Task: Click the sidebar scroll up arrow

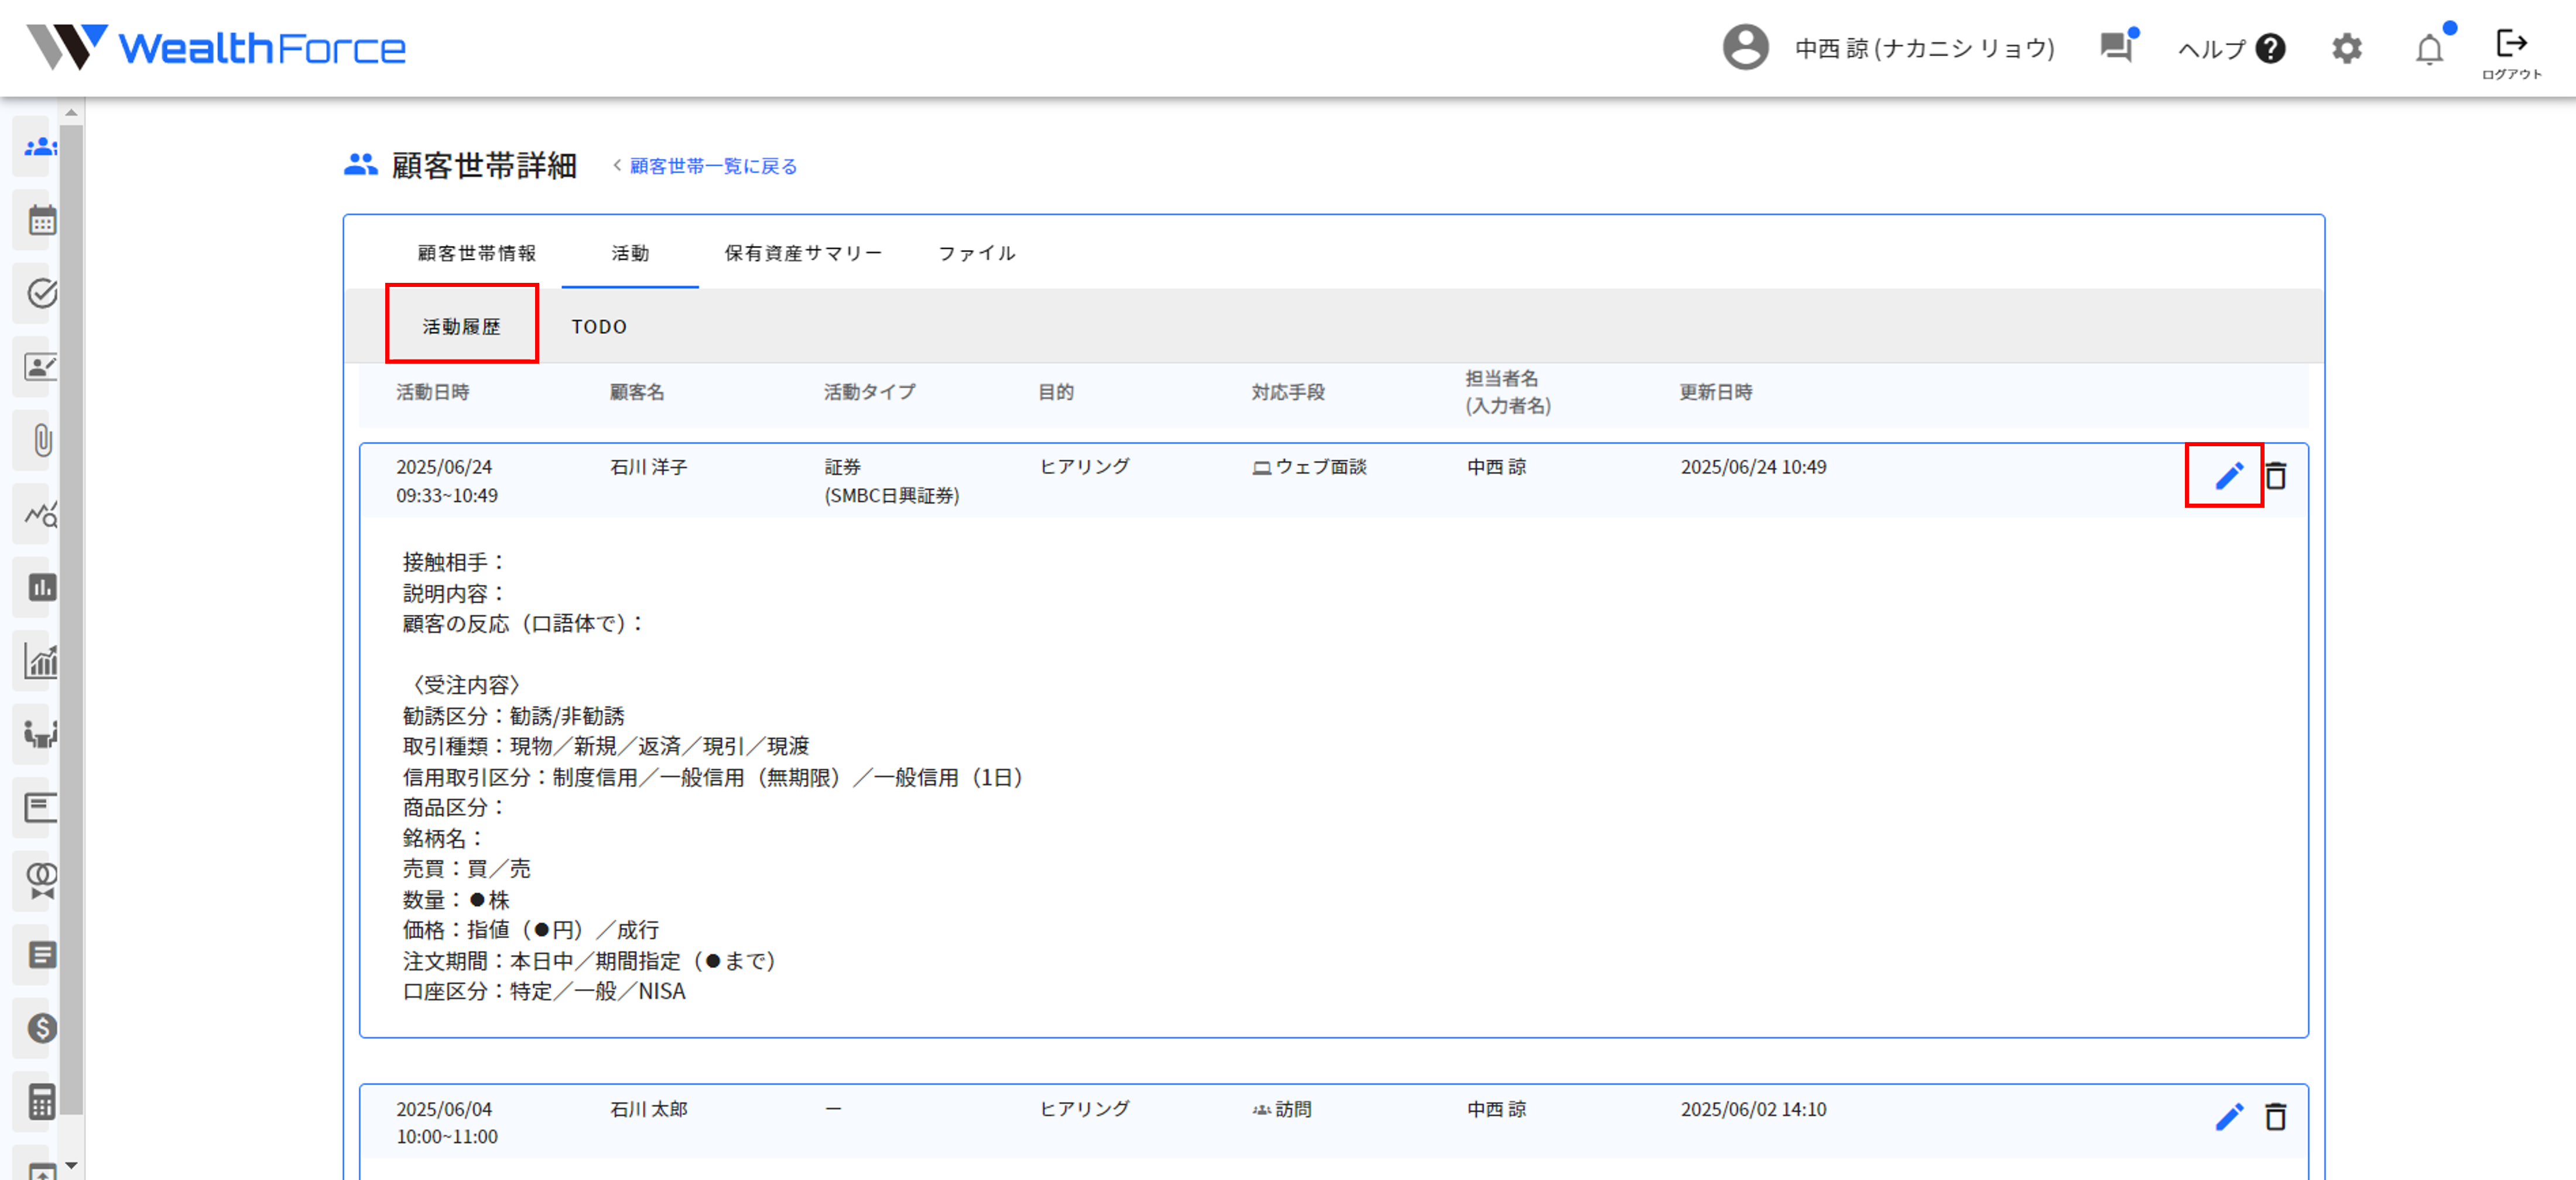Action: coord(71,112)
